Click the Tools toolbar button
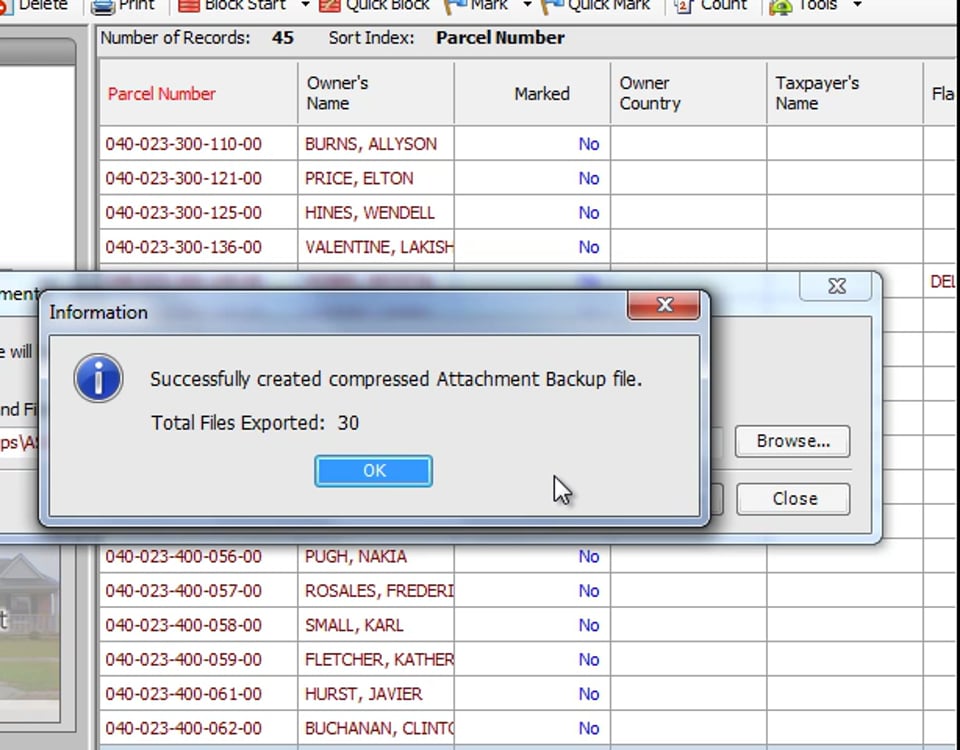Viewport: 960px width, 750px height. (x=803, y=6)
